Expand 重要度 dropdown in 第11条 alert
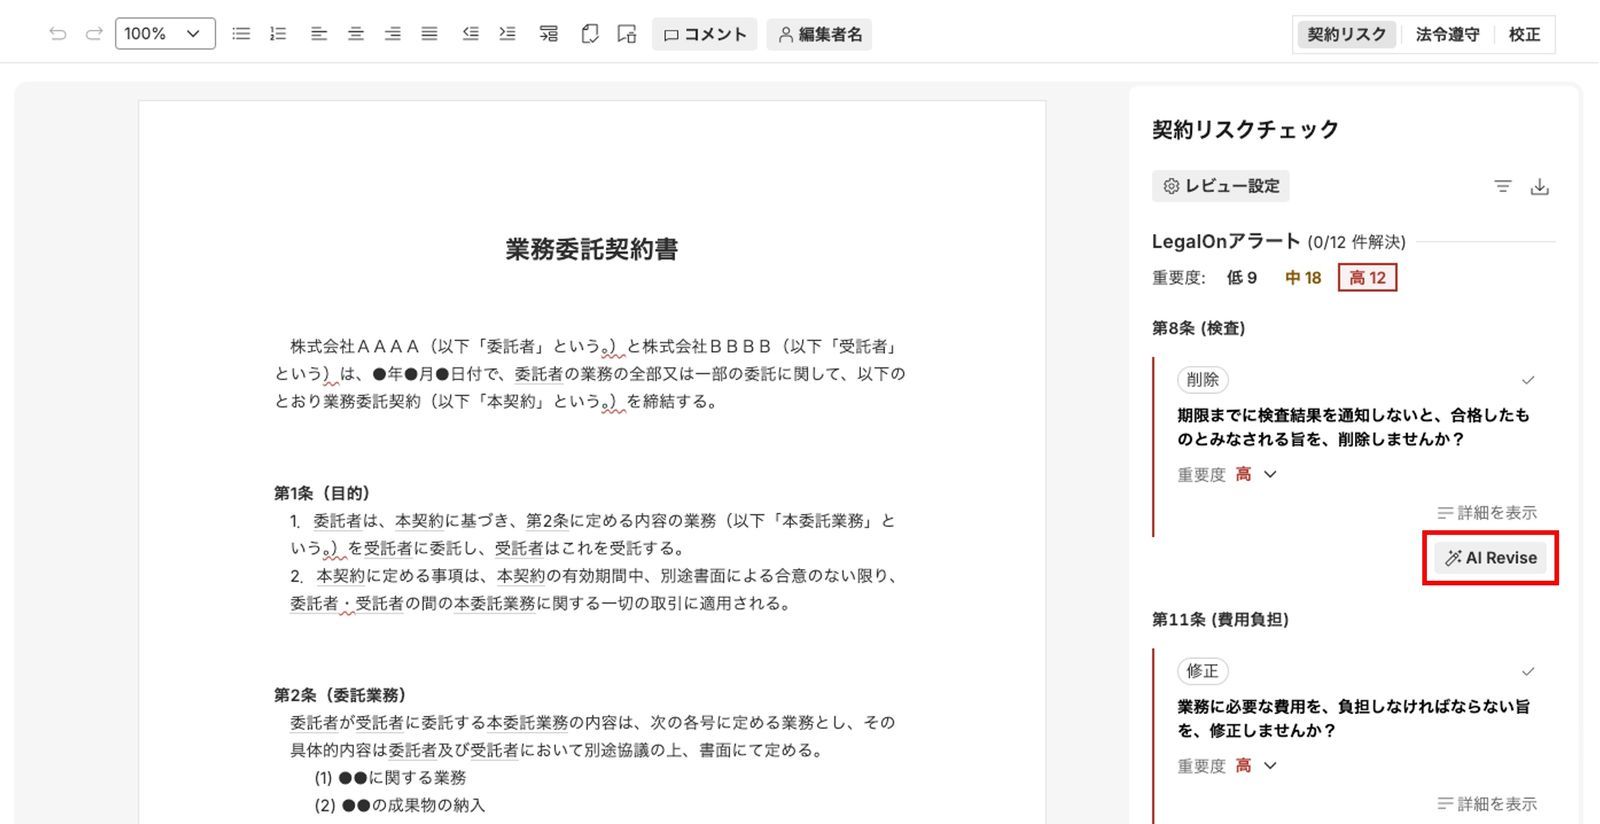Viewport: 1600px width, 824px height. pos(1270,765)
